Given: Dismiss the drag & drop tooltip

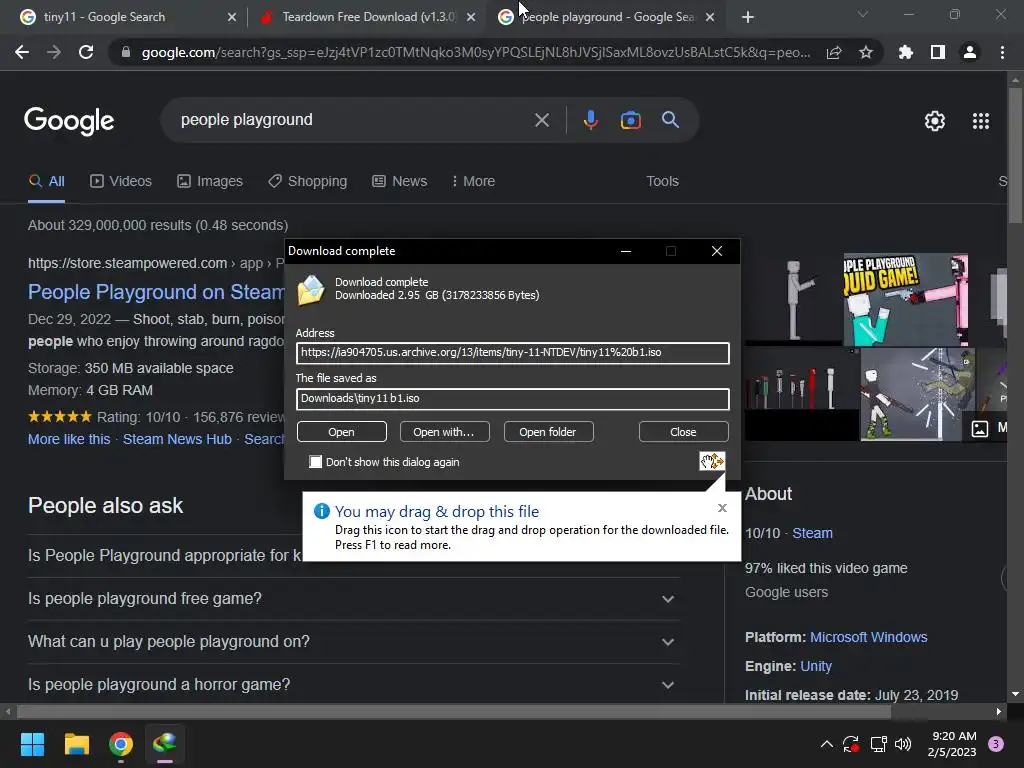Looking at the screenshot, I should click(x=722, y=507).
